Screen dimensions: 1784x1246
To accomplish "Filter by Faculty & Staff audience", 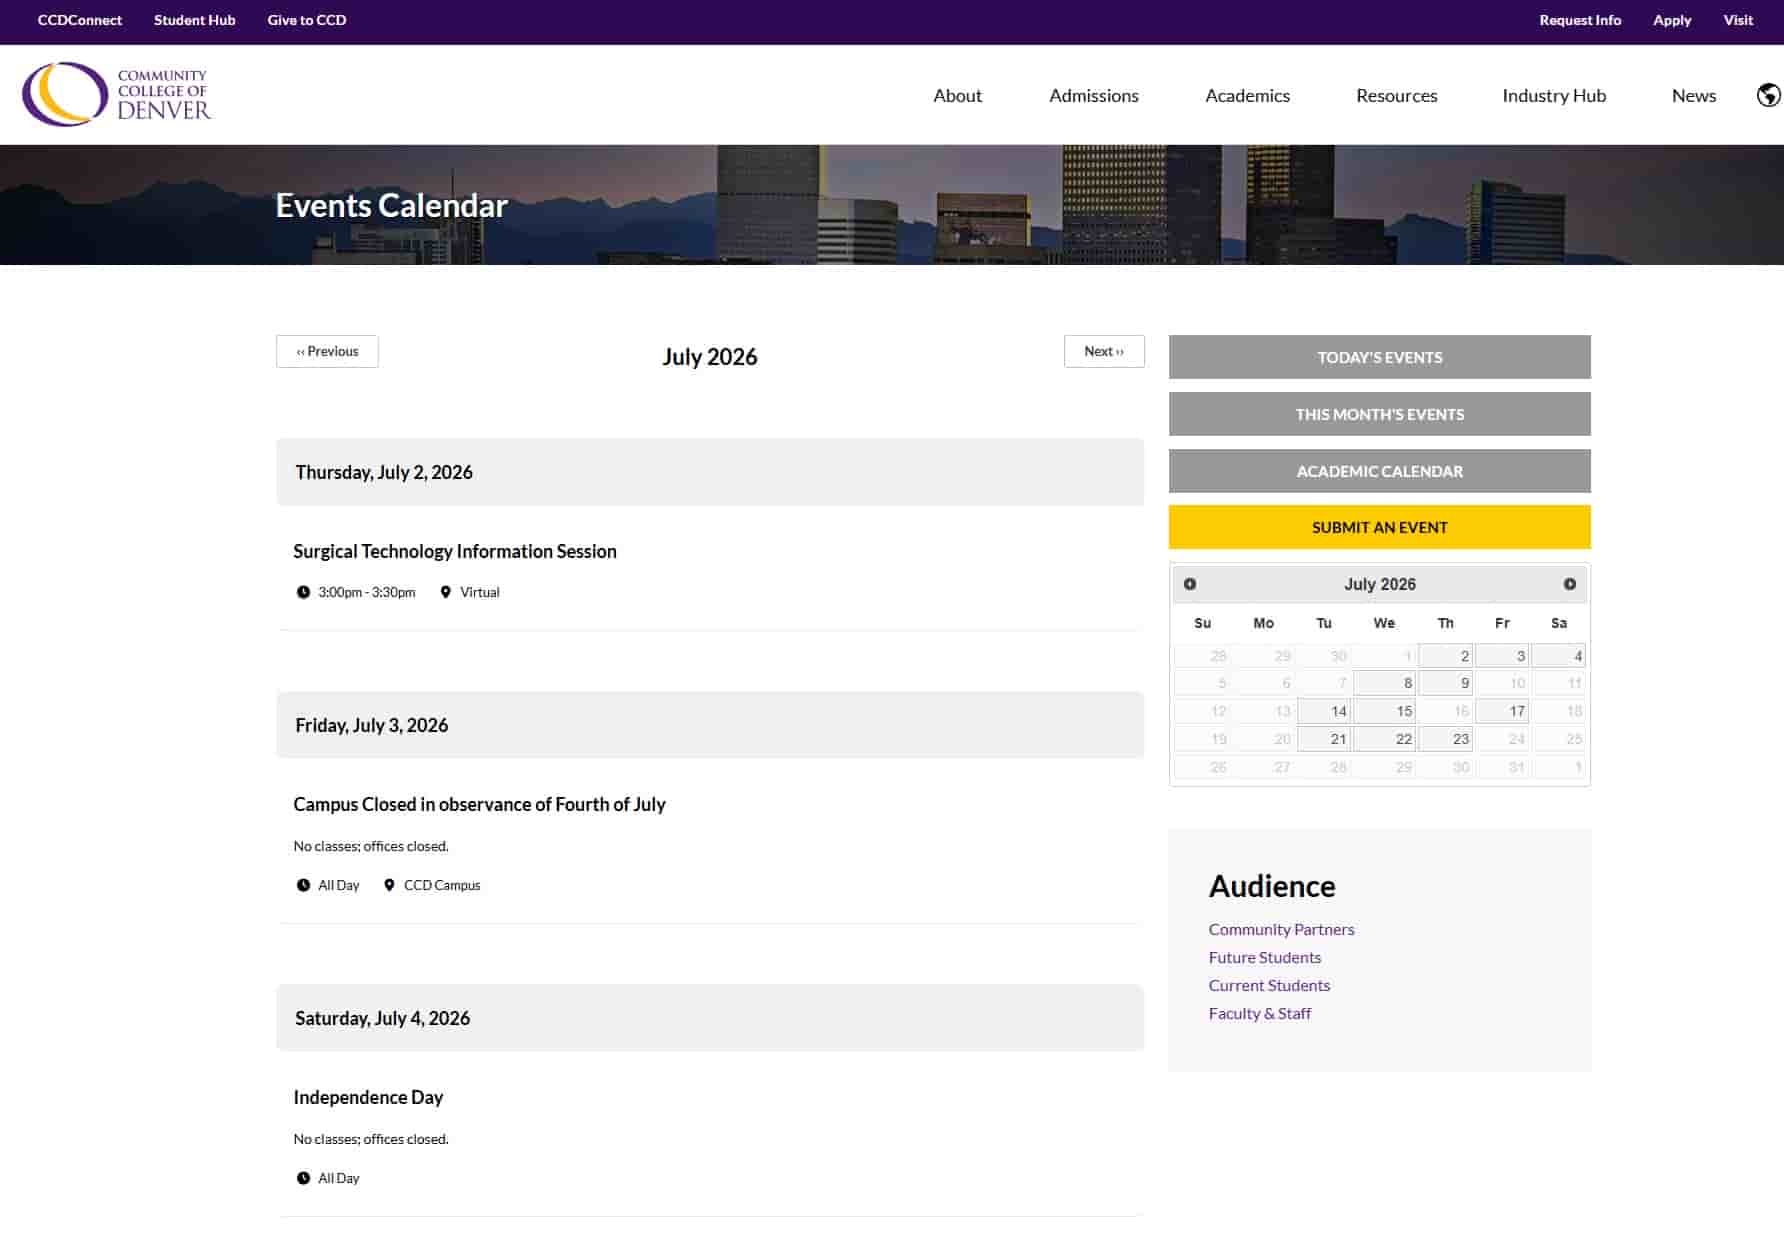I will pyautogui.click(x=1259, y=1013).
